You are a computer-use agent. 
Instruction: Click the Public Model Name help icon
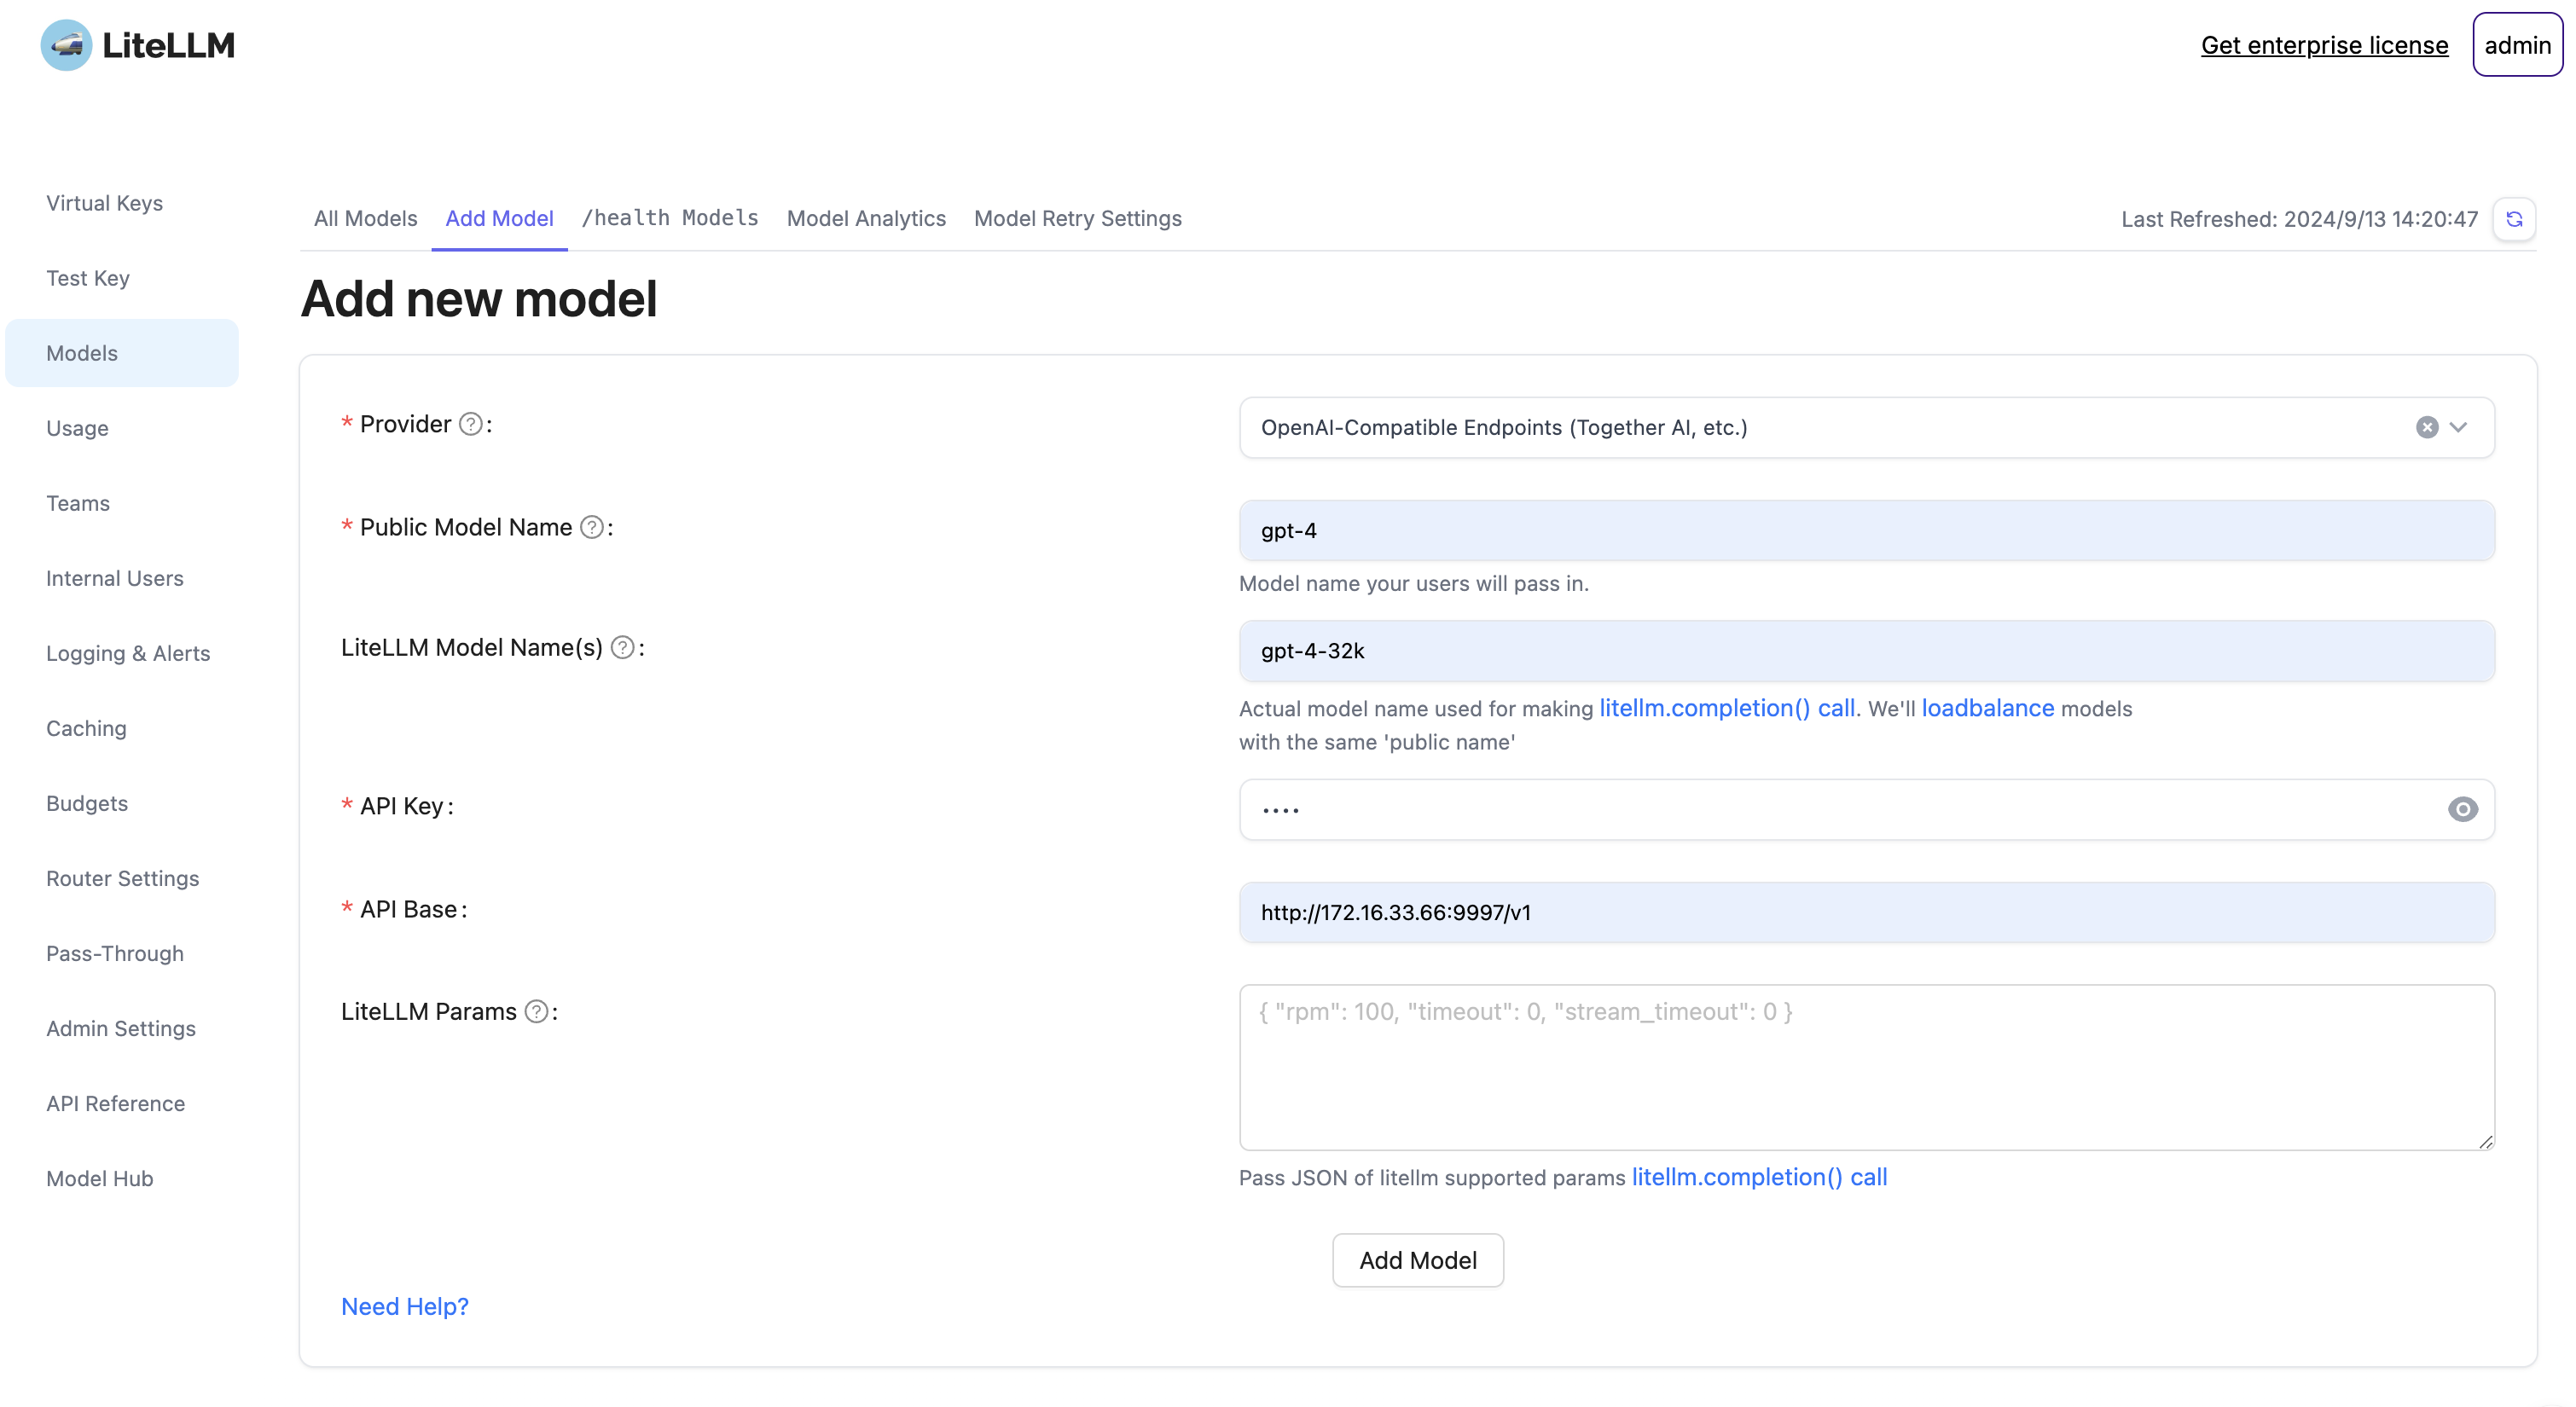coord(592,527)
